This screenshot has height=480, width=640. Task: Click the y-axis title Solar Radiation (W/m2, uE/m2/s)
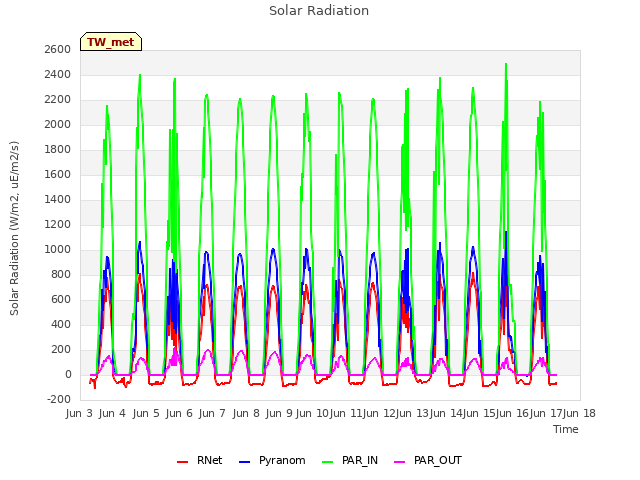click(x=14, y=228)
